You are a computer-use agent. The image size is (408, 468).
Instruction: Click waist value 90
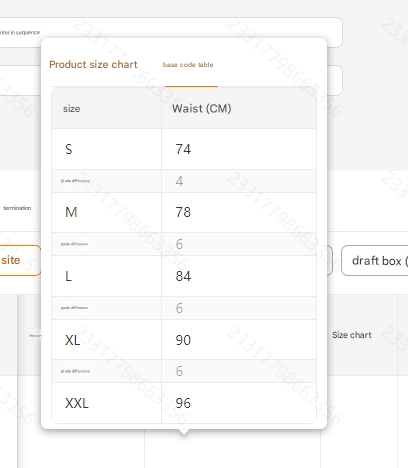point(183,340)
